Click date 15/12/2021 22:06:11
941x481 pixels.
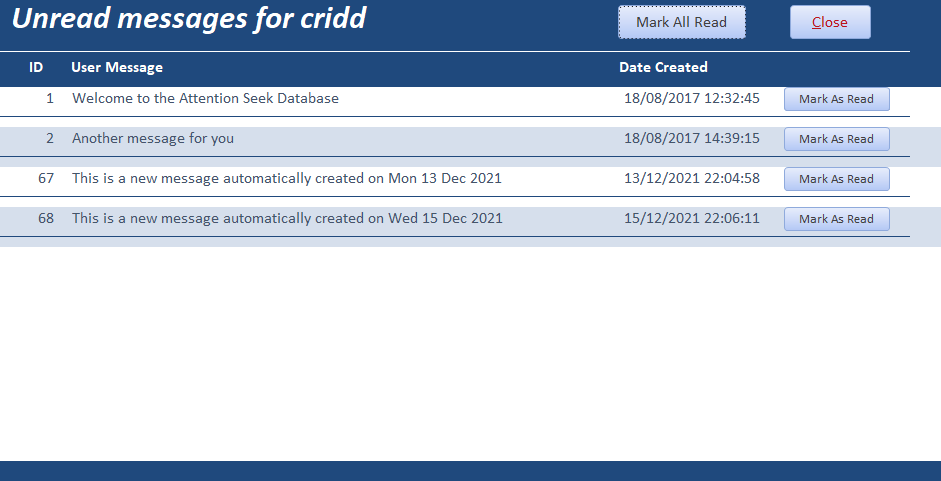pos(692,219)
